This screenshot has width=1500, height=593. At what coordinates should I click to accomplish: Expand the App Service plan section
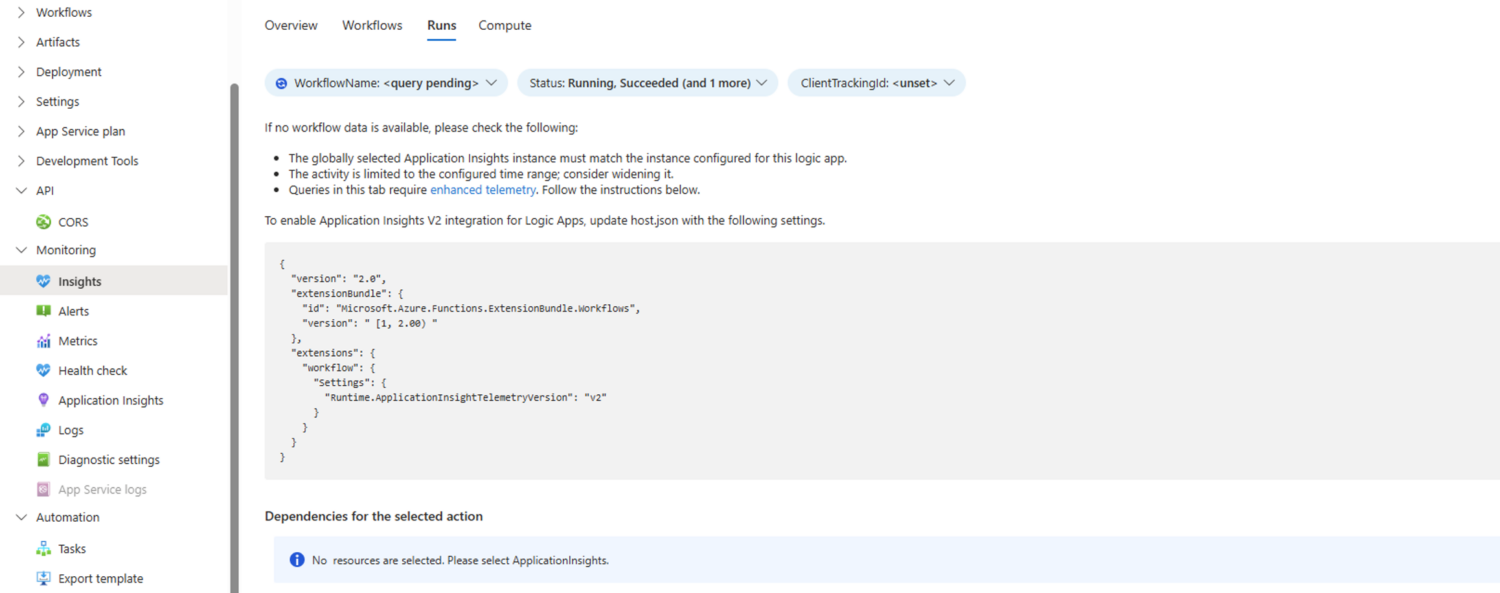click(22, 131)
